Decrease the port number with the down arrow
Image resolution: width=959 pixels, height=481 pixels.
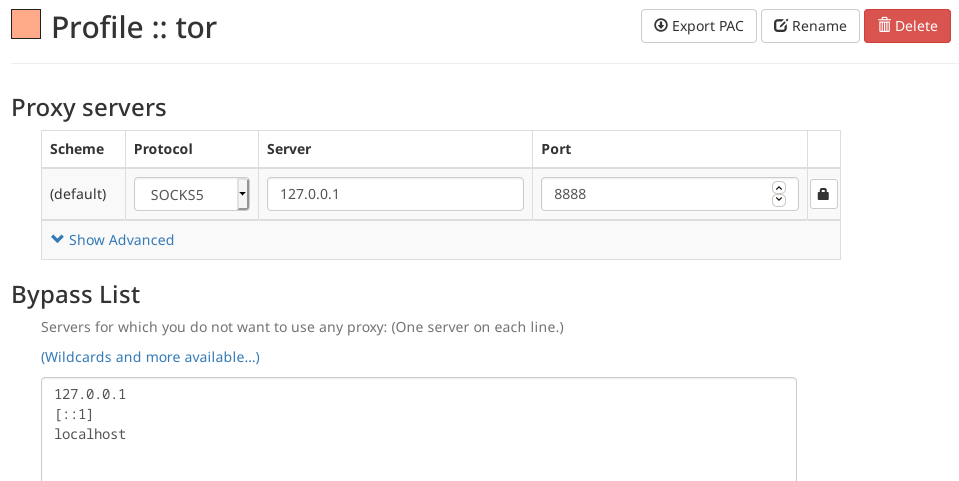click(779, 200)
